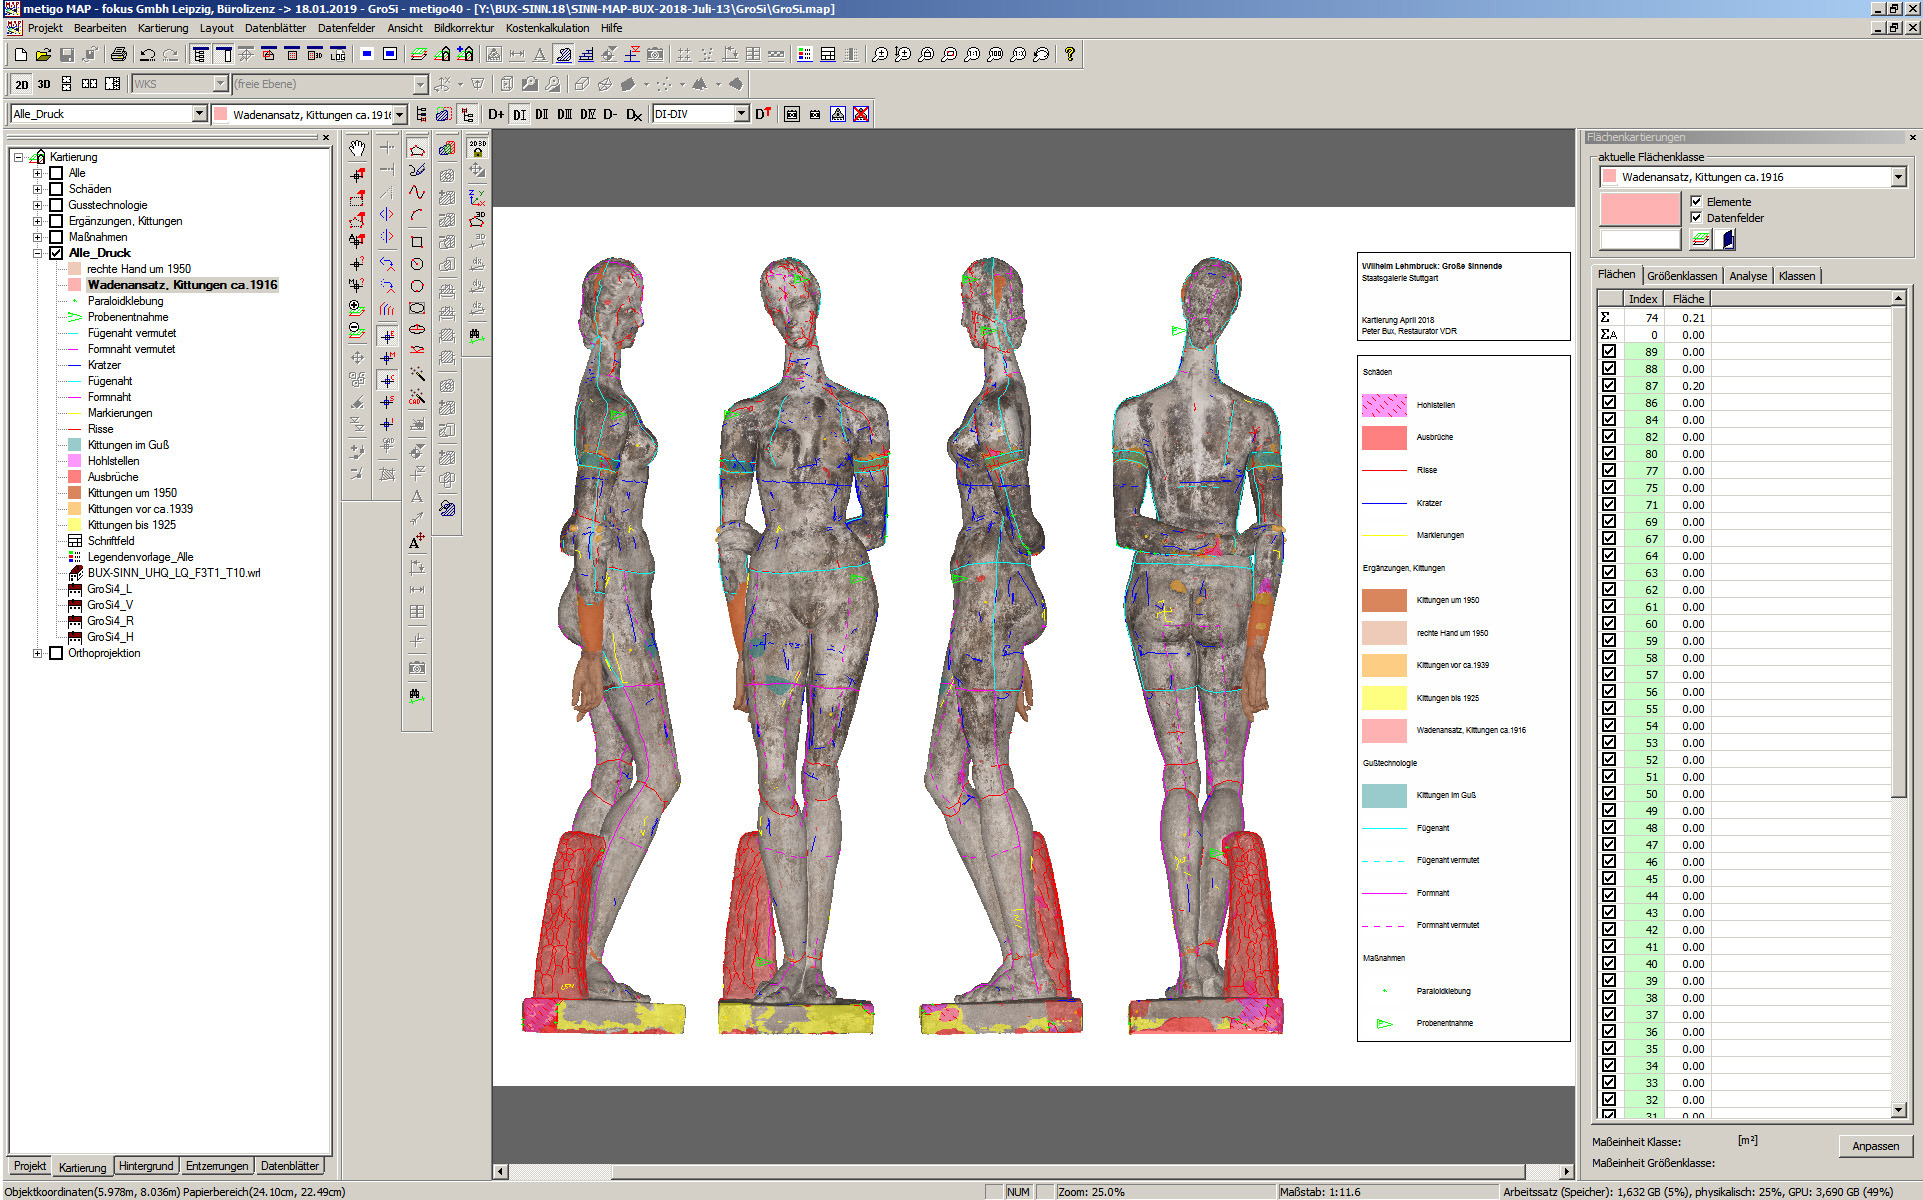Check the 'Orthoprojektion' tree checkbox
Image resolution: width=1923 pixels, height=1200 pixels.
56,653
